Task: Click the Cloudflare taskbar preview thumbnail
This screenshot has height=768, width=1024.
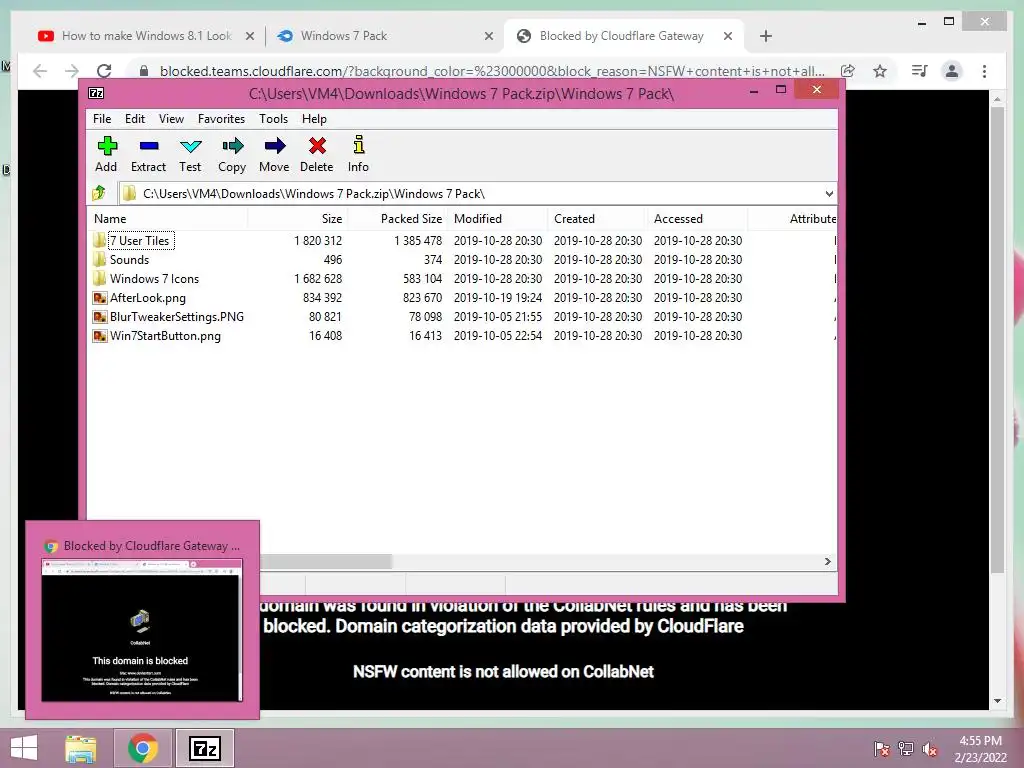Action: point(142,630)
